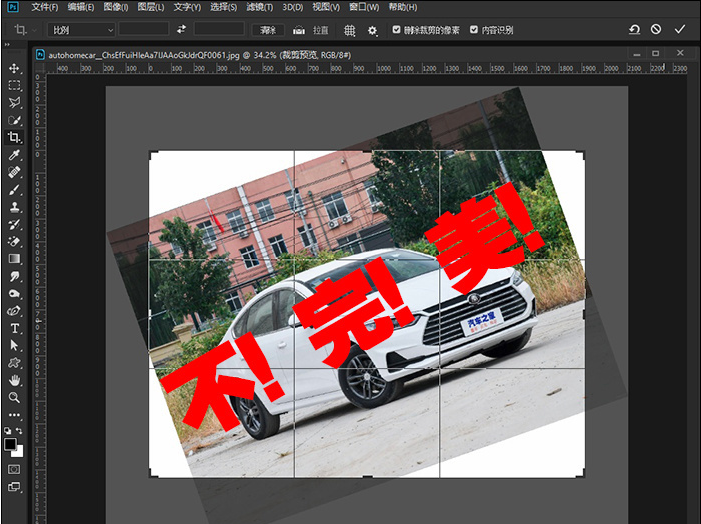
Task: Choose the Brush tool
Action: (x=14, y=189)
